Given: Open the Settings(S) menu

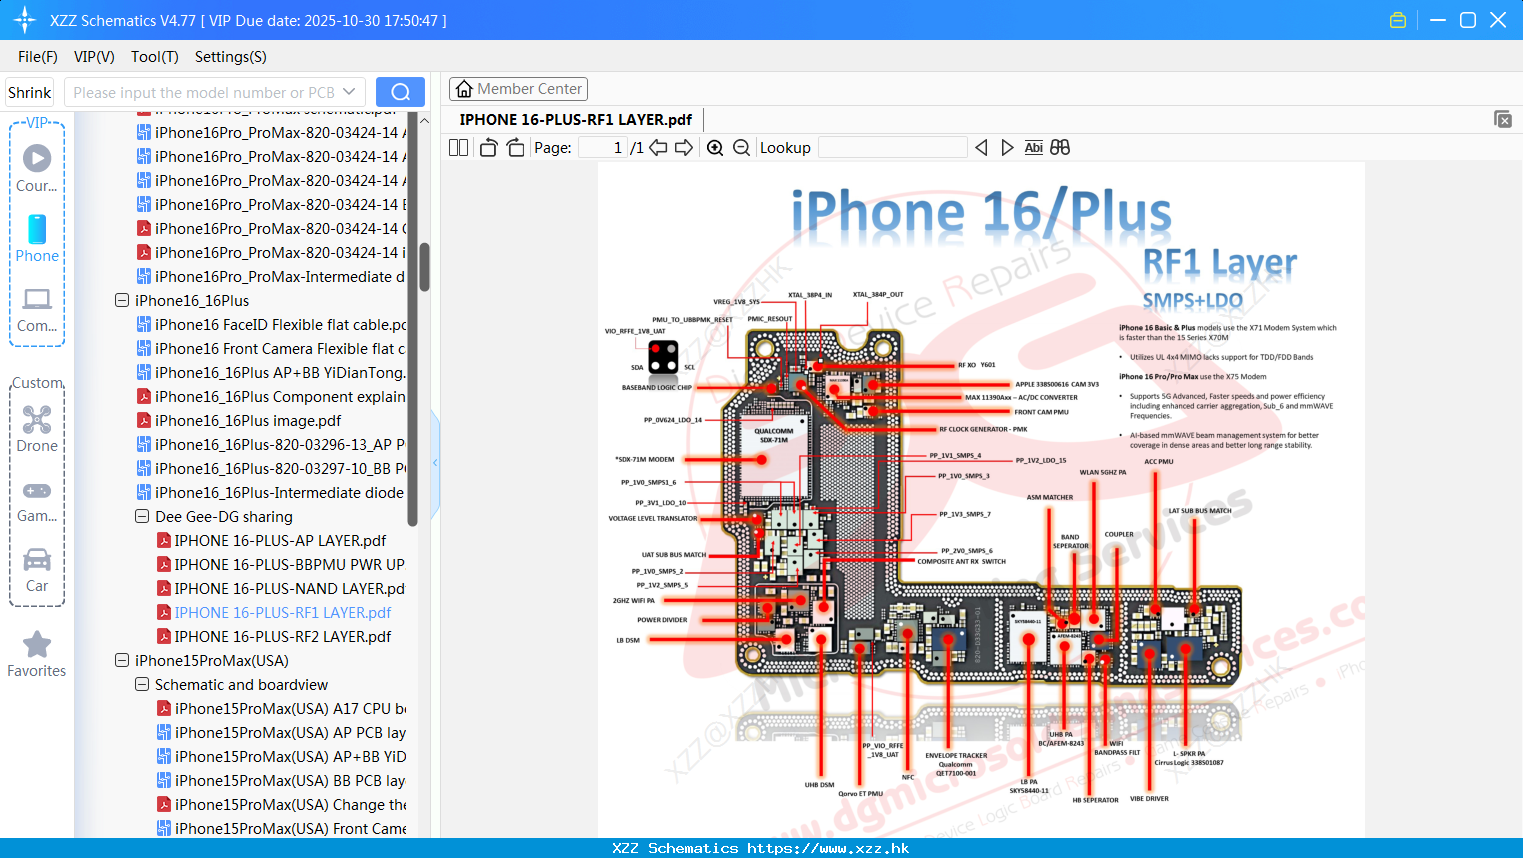Looking at the screenshot, I should point(231,57).
